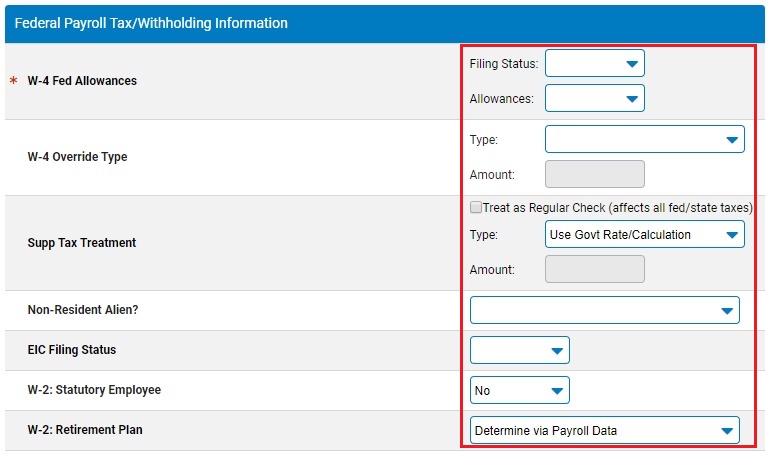
Task: Open the Use Govt Rate/Calculation dropdown
Action: pos(644,234)
